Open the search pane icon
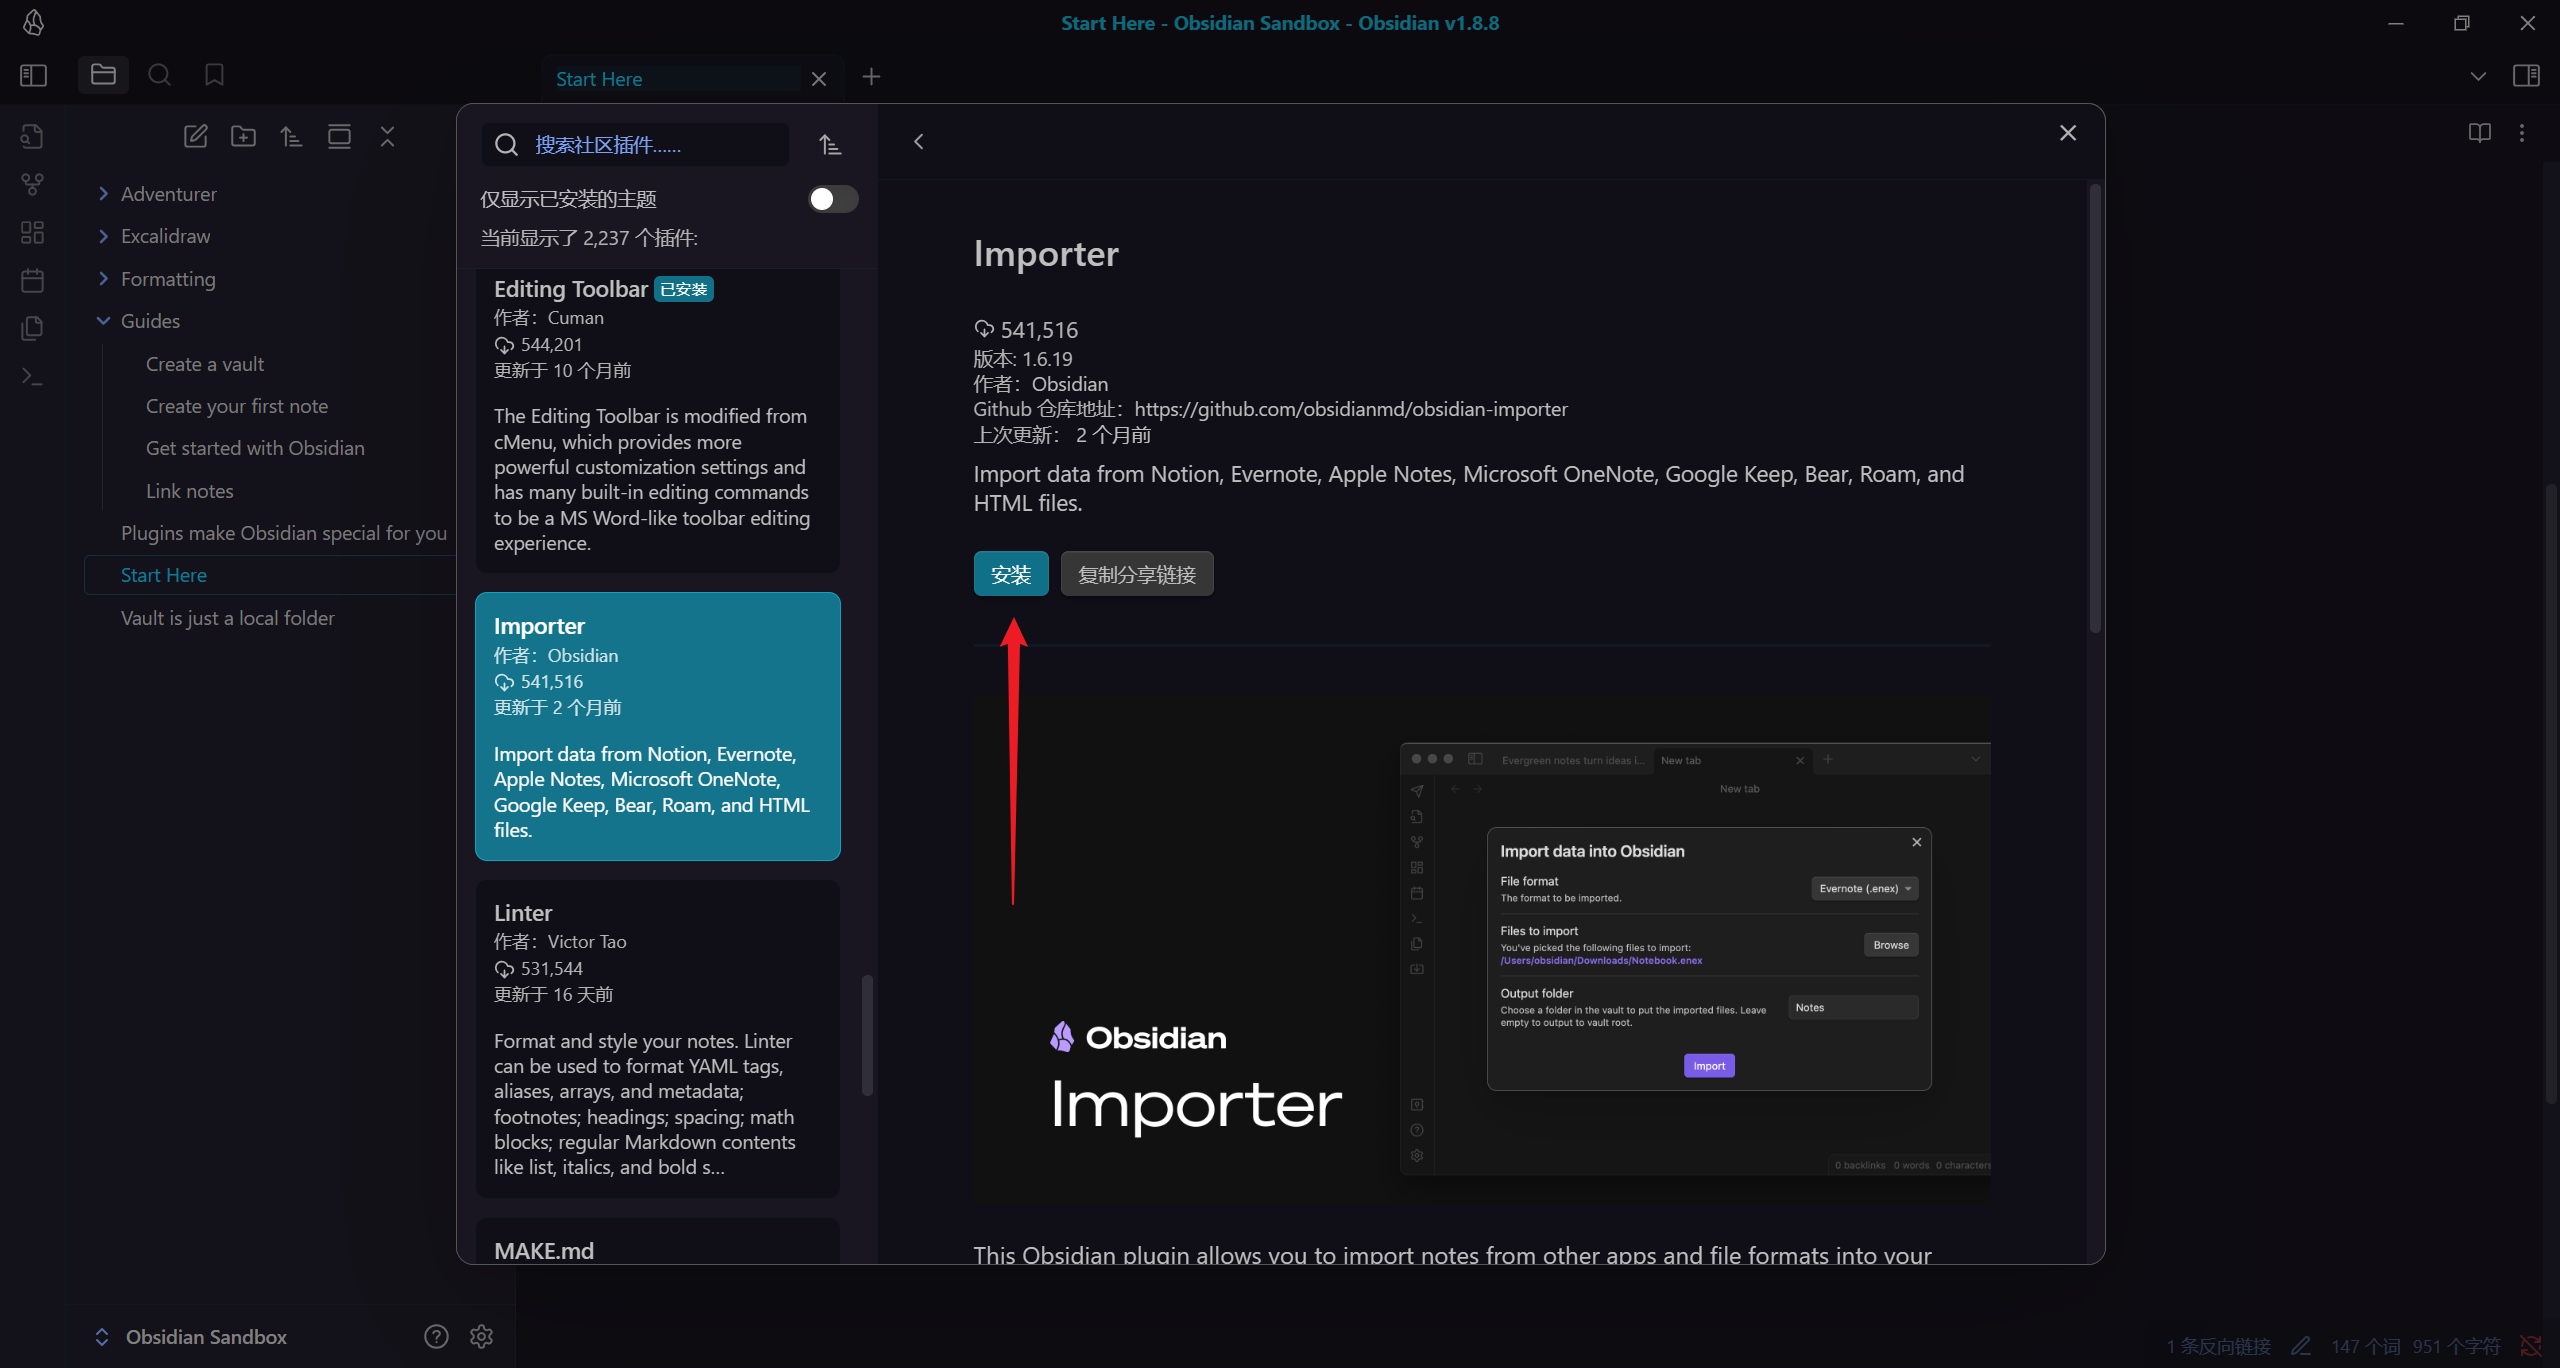2560x1368 pixels. pos(159,75)
